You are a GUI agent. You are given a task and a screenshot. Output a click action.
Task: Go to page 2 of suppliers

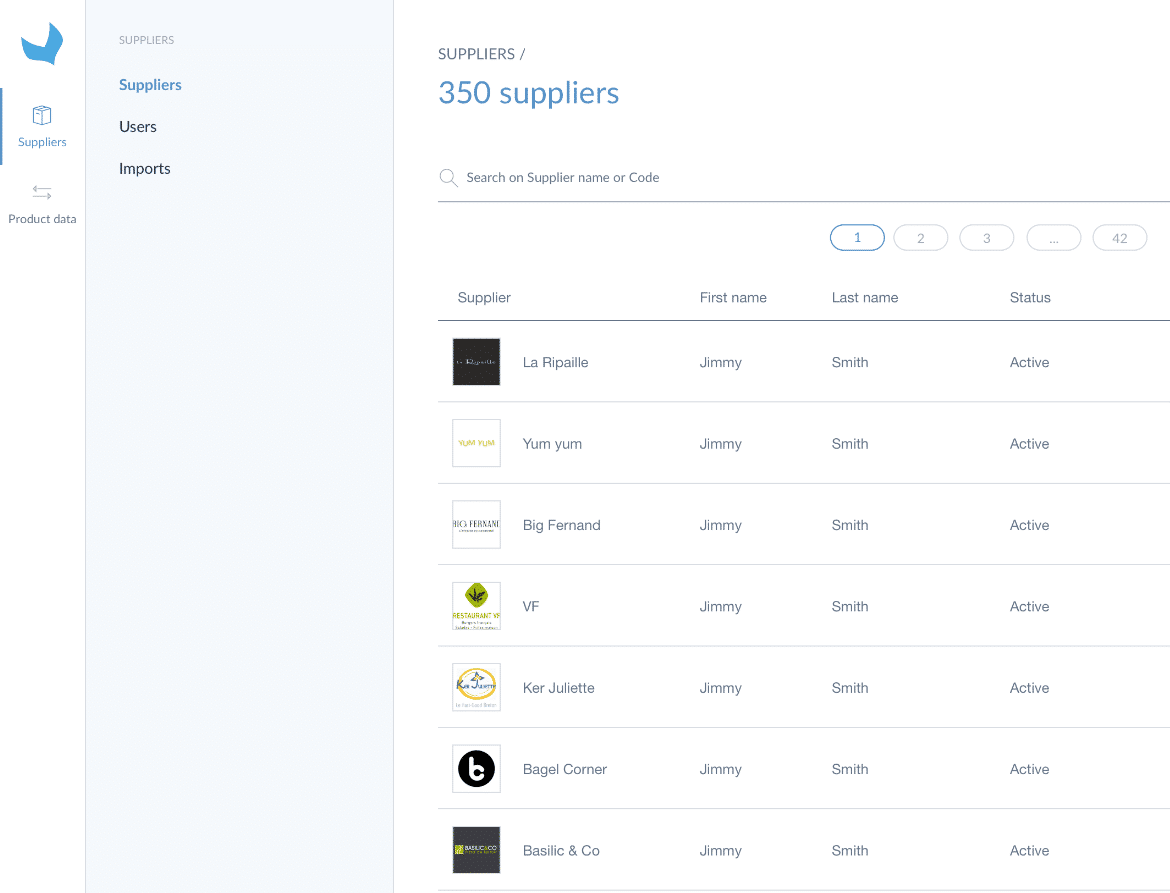(920, 238)
